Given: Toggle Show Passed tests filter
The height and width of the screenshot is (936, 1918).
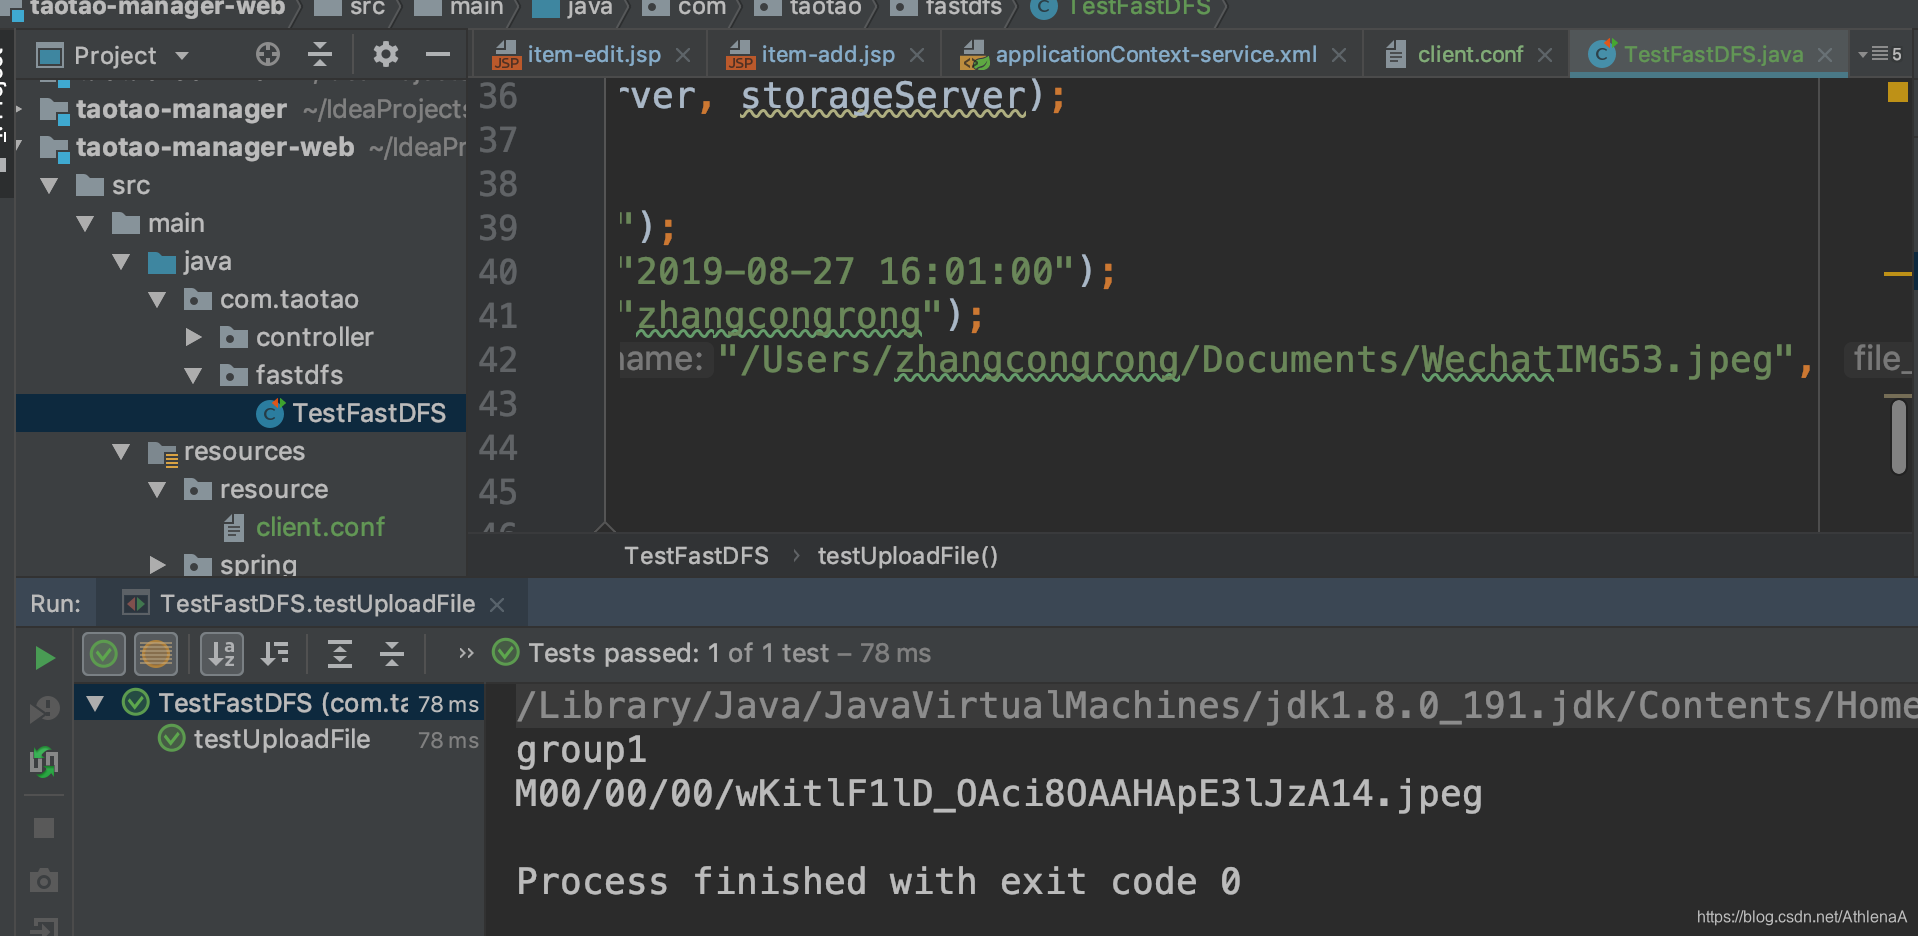Looking at the screenshot, I should (104, 655).
